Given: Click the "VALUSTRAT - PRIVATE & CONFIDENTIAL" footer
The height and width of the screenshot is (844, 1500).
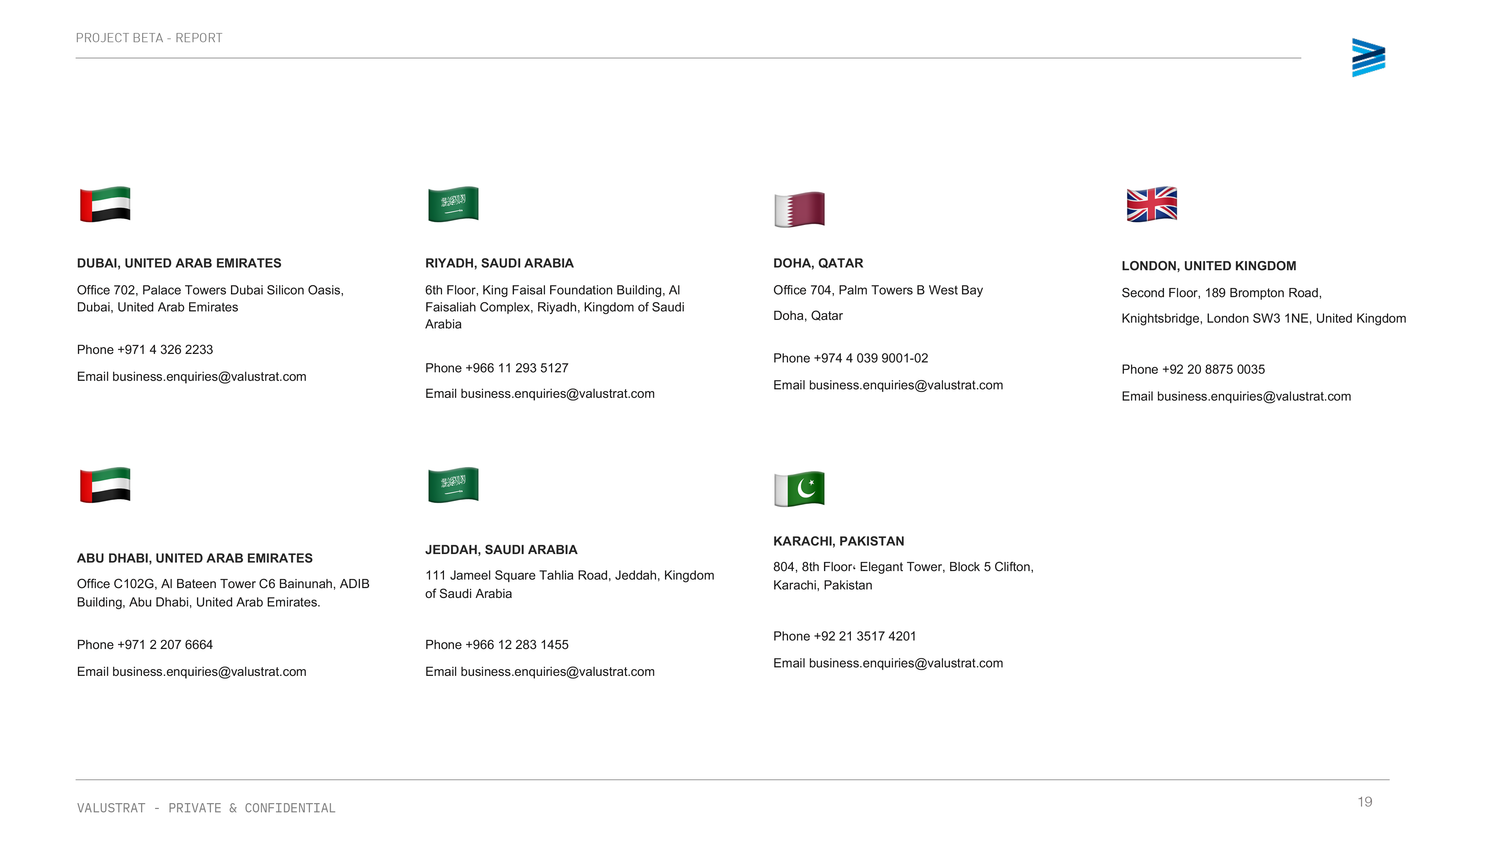Looking at the screenshot, I should pos(206,808).
